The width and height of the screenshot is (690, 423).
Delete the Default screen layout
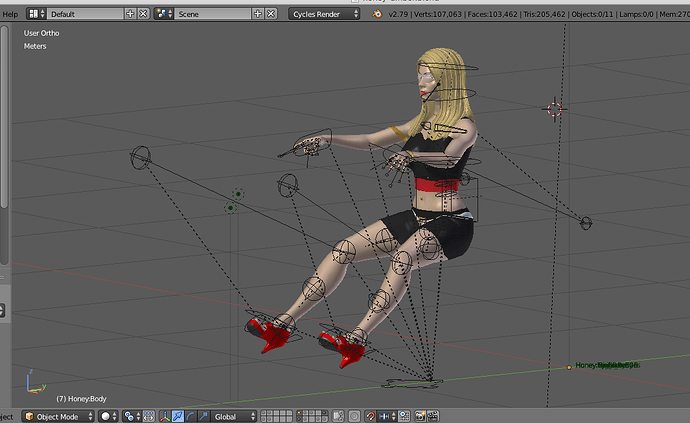click(143, 14)
